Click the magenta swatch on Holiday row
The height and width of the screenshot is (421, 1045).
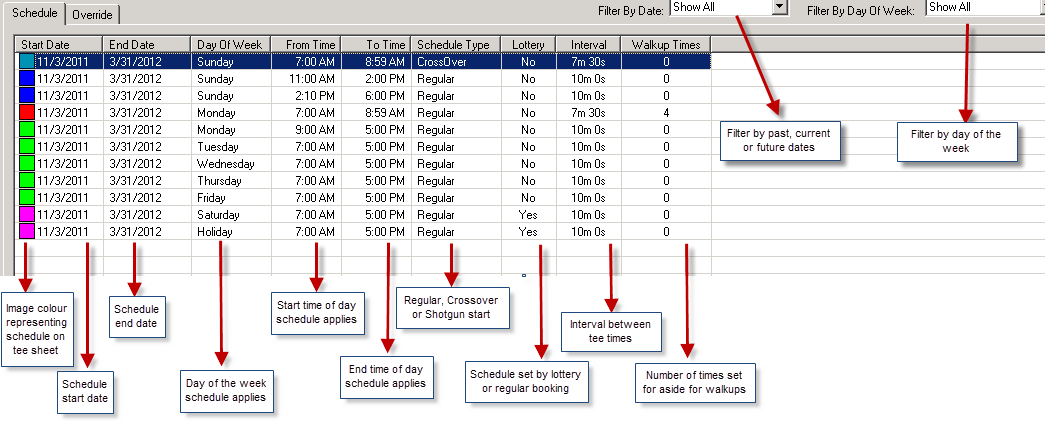click(x=26, y=231)
